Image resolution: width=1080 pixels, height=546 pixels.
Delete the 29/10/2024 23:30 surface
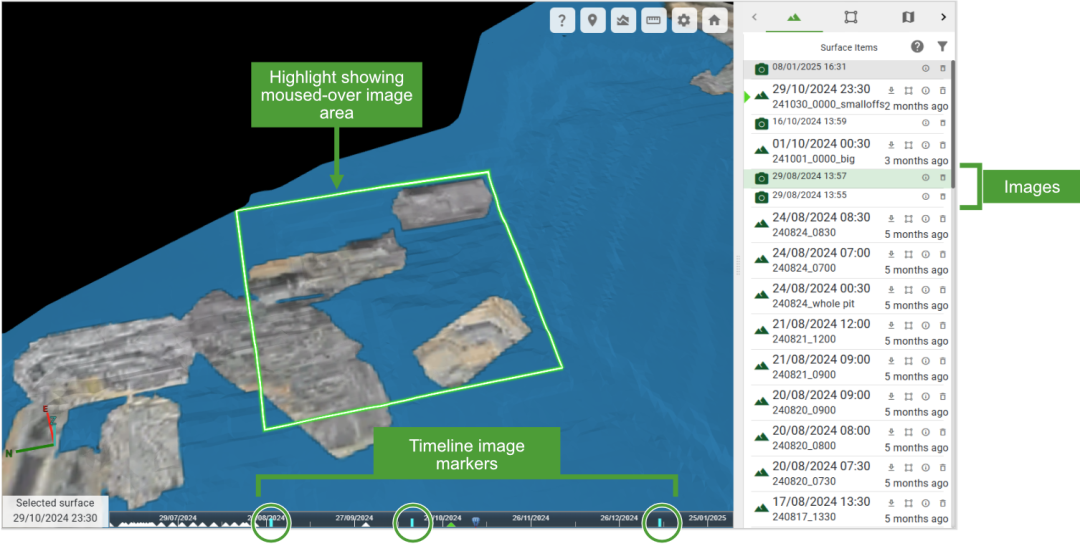943,90
